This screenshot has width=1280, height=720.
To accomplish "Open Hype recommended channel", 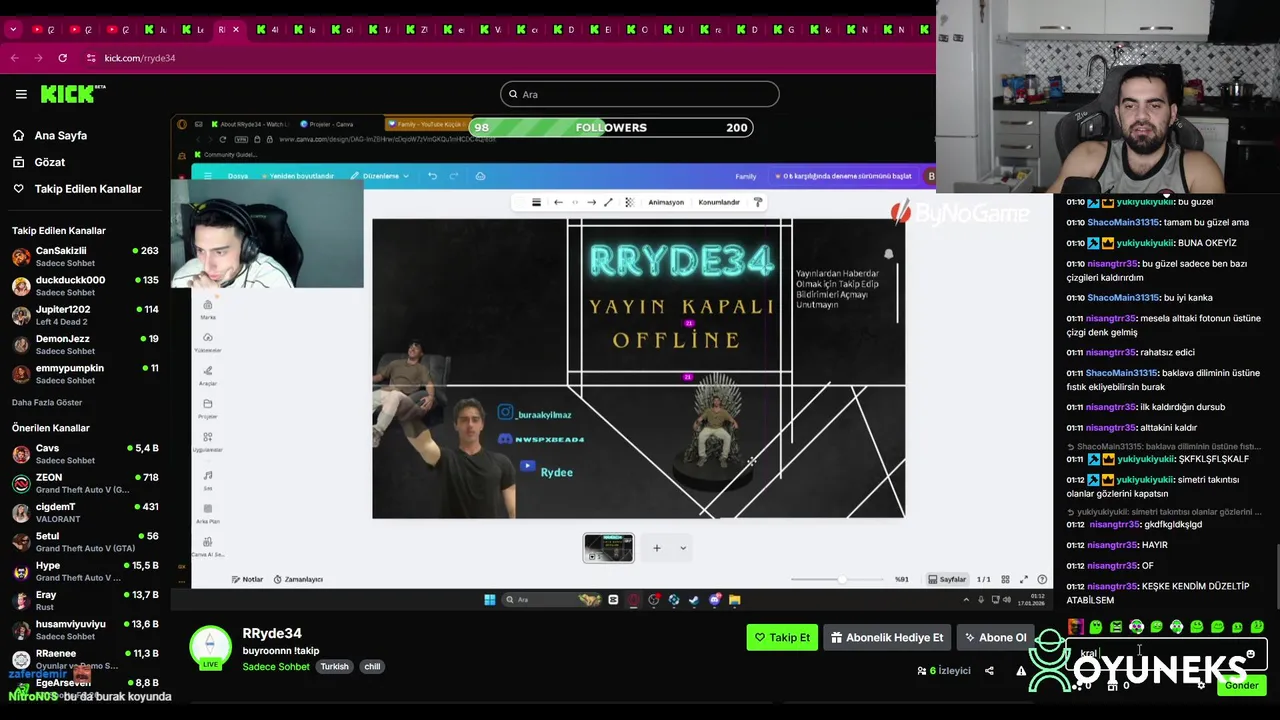I will (x=85, y=571).
